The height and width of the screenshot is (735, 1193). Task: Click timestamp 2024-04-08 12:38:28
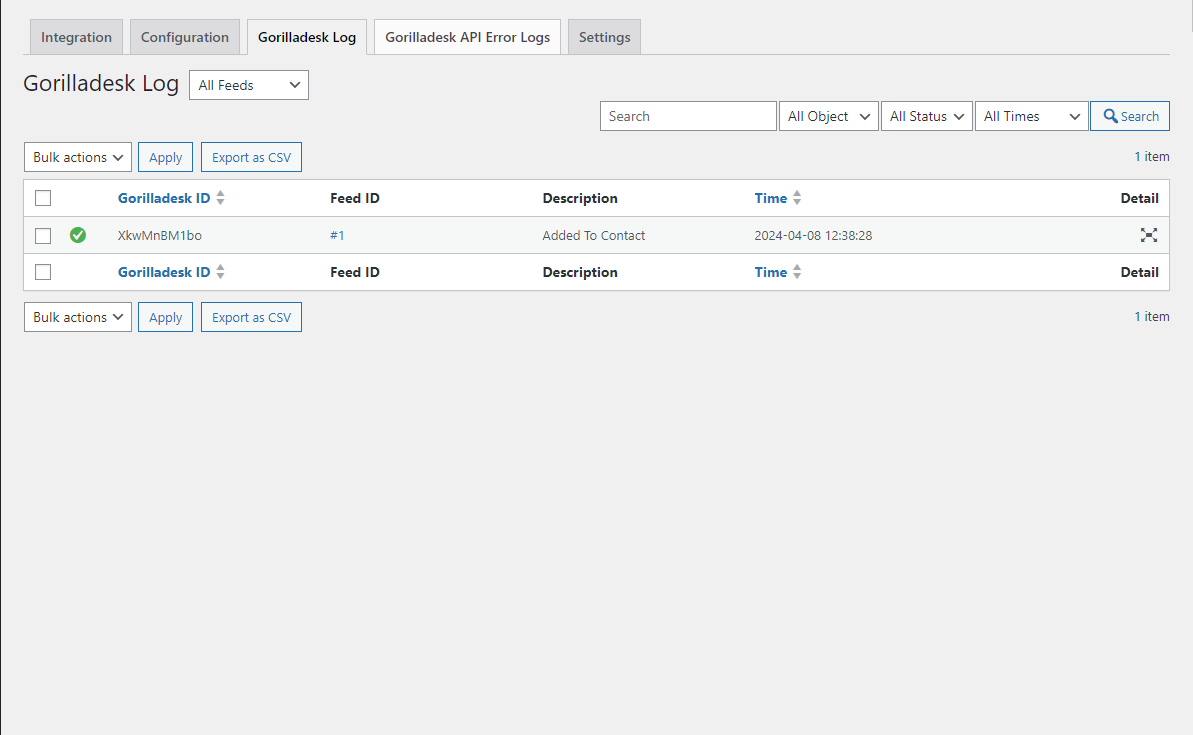813,236
